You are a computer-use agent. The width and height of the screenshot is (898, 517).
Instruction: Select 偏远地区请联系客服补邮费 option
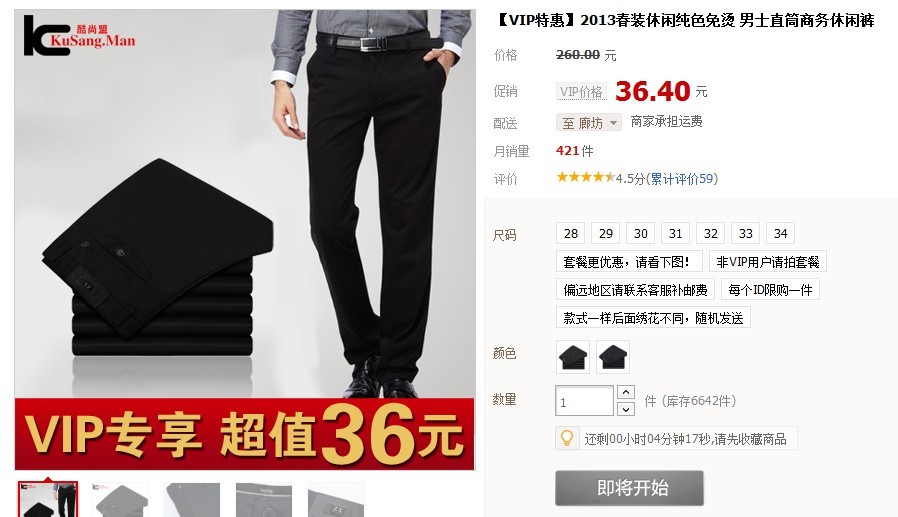(635, 290)
